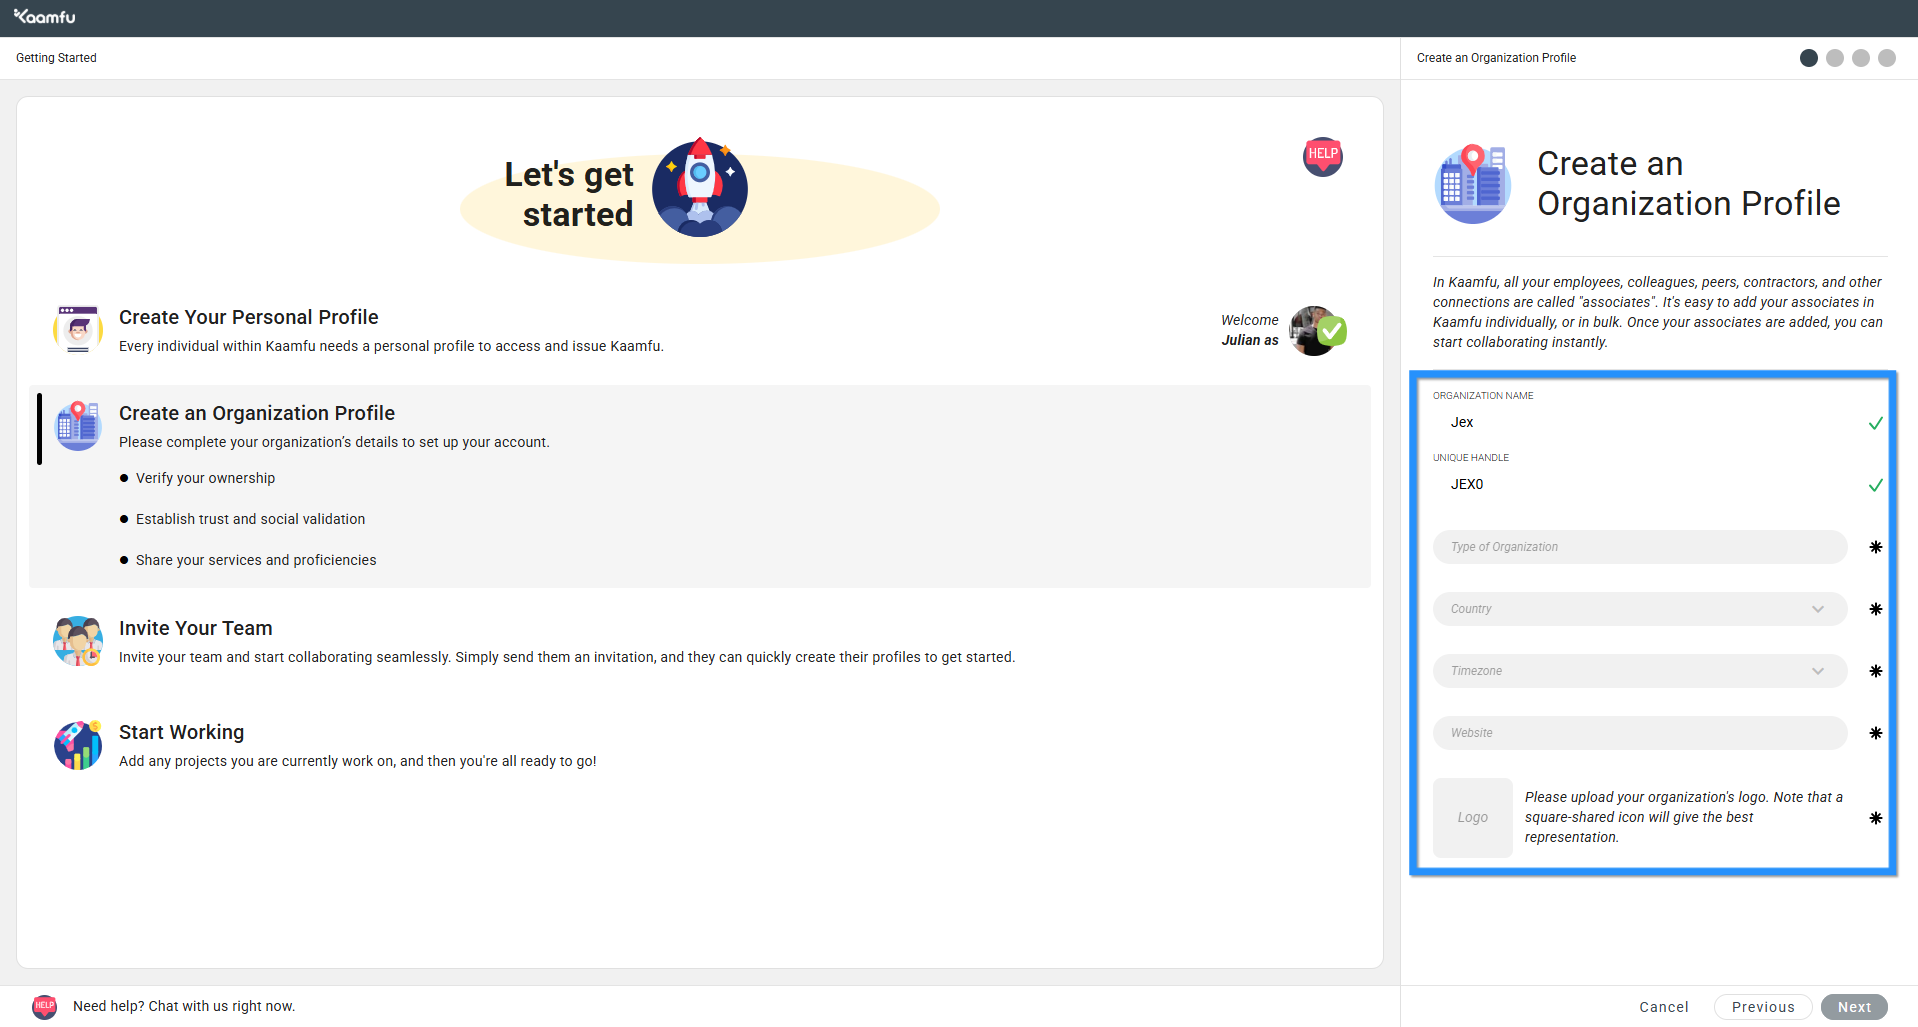Click the Type of Organization field
Image resolution: width=1918 pixels, height=1027 pixels.
coord(1639,547)
